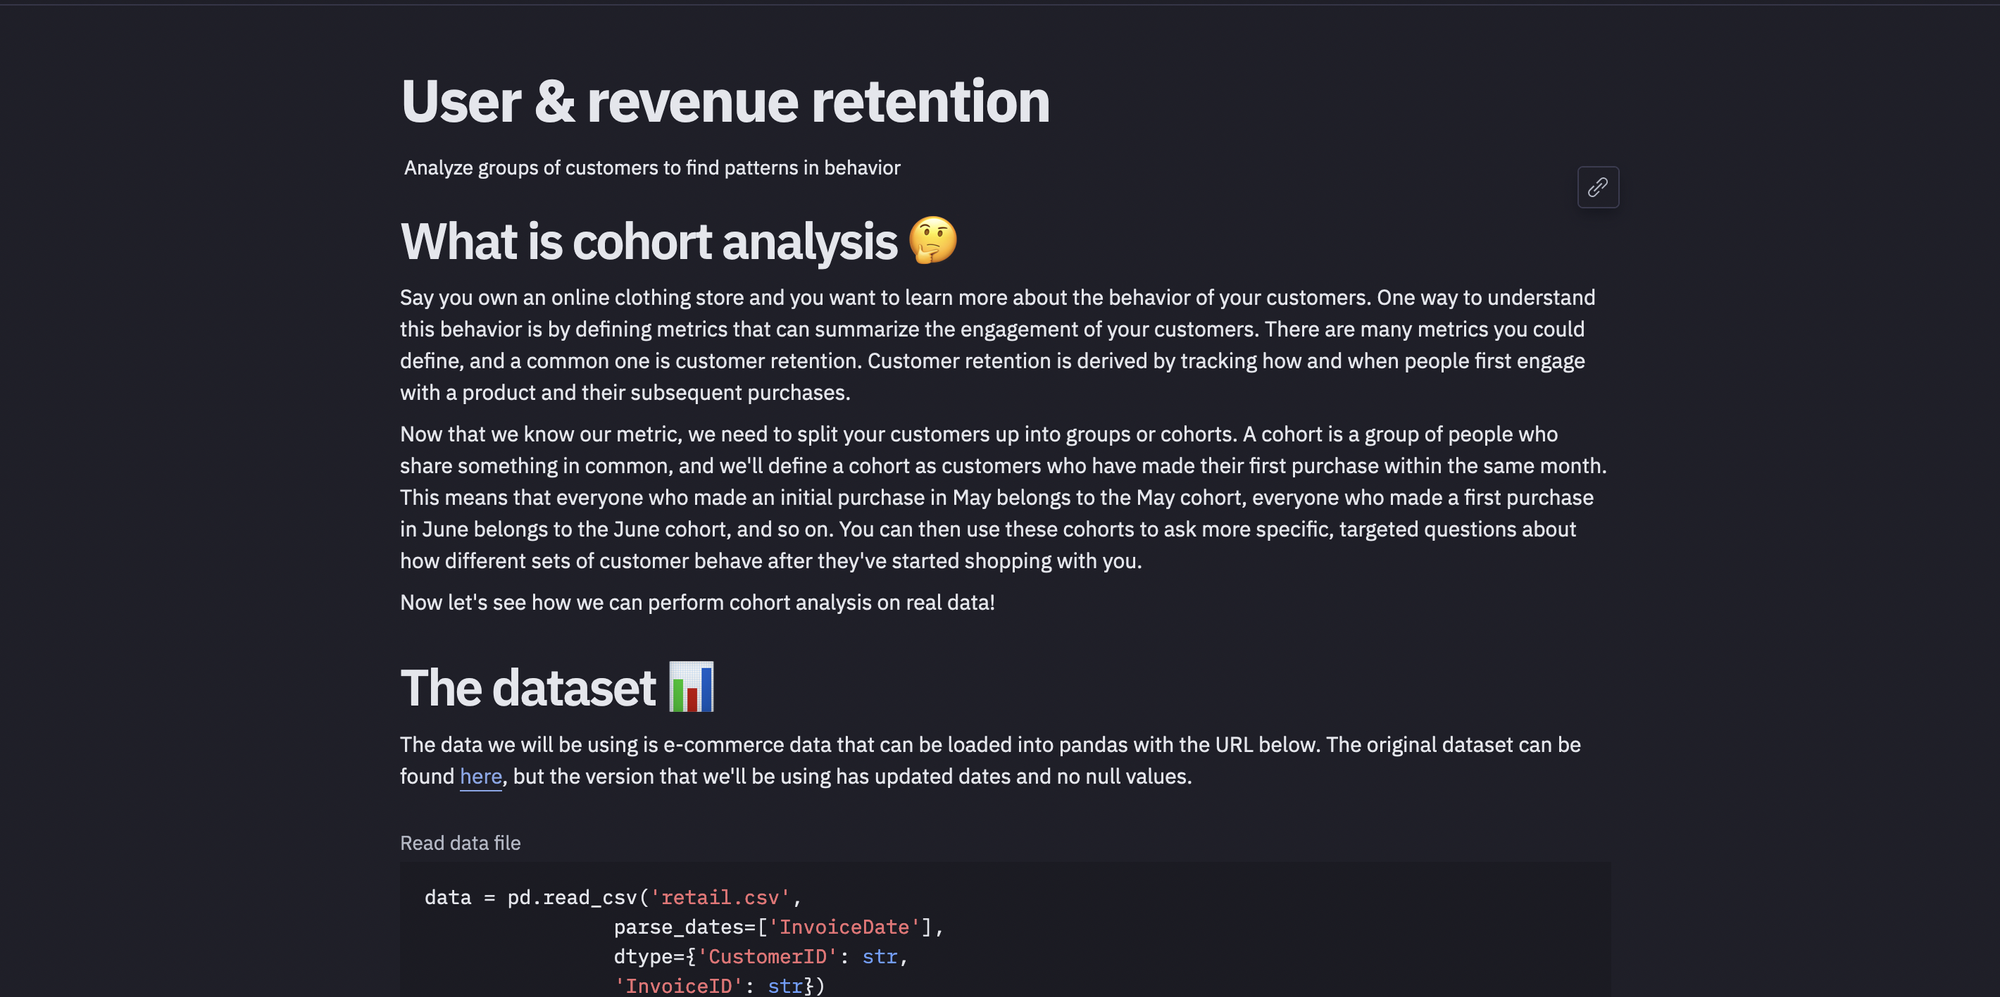The image size is (2000, 997).
Task: Click 'str' type after CustomerID
Action: pos(880,957)
